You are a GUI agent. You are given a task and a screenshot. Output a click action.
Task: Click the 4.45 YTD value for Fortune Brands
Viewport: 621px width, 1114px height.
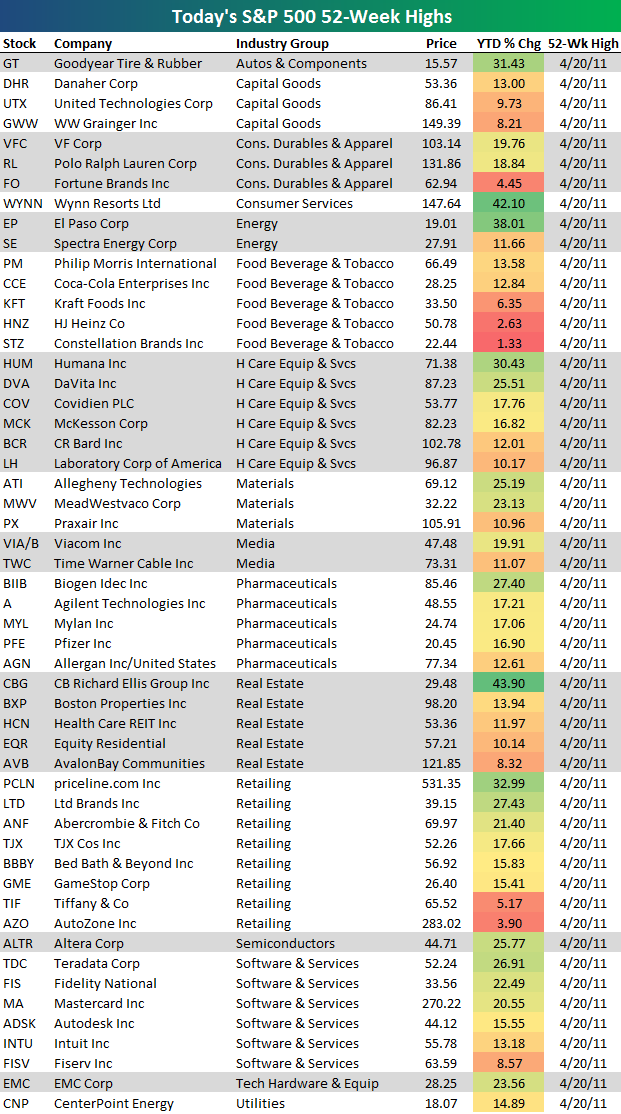coord(509,183)
